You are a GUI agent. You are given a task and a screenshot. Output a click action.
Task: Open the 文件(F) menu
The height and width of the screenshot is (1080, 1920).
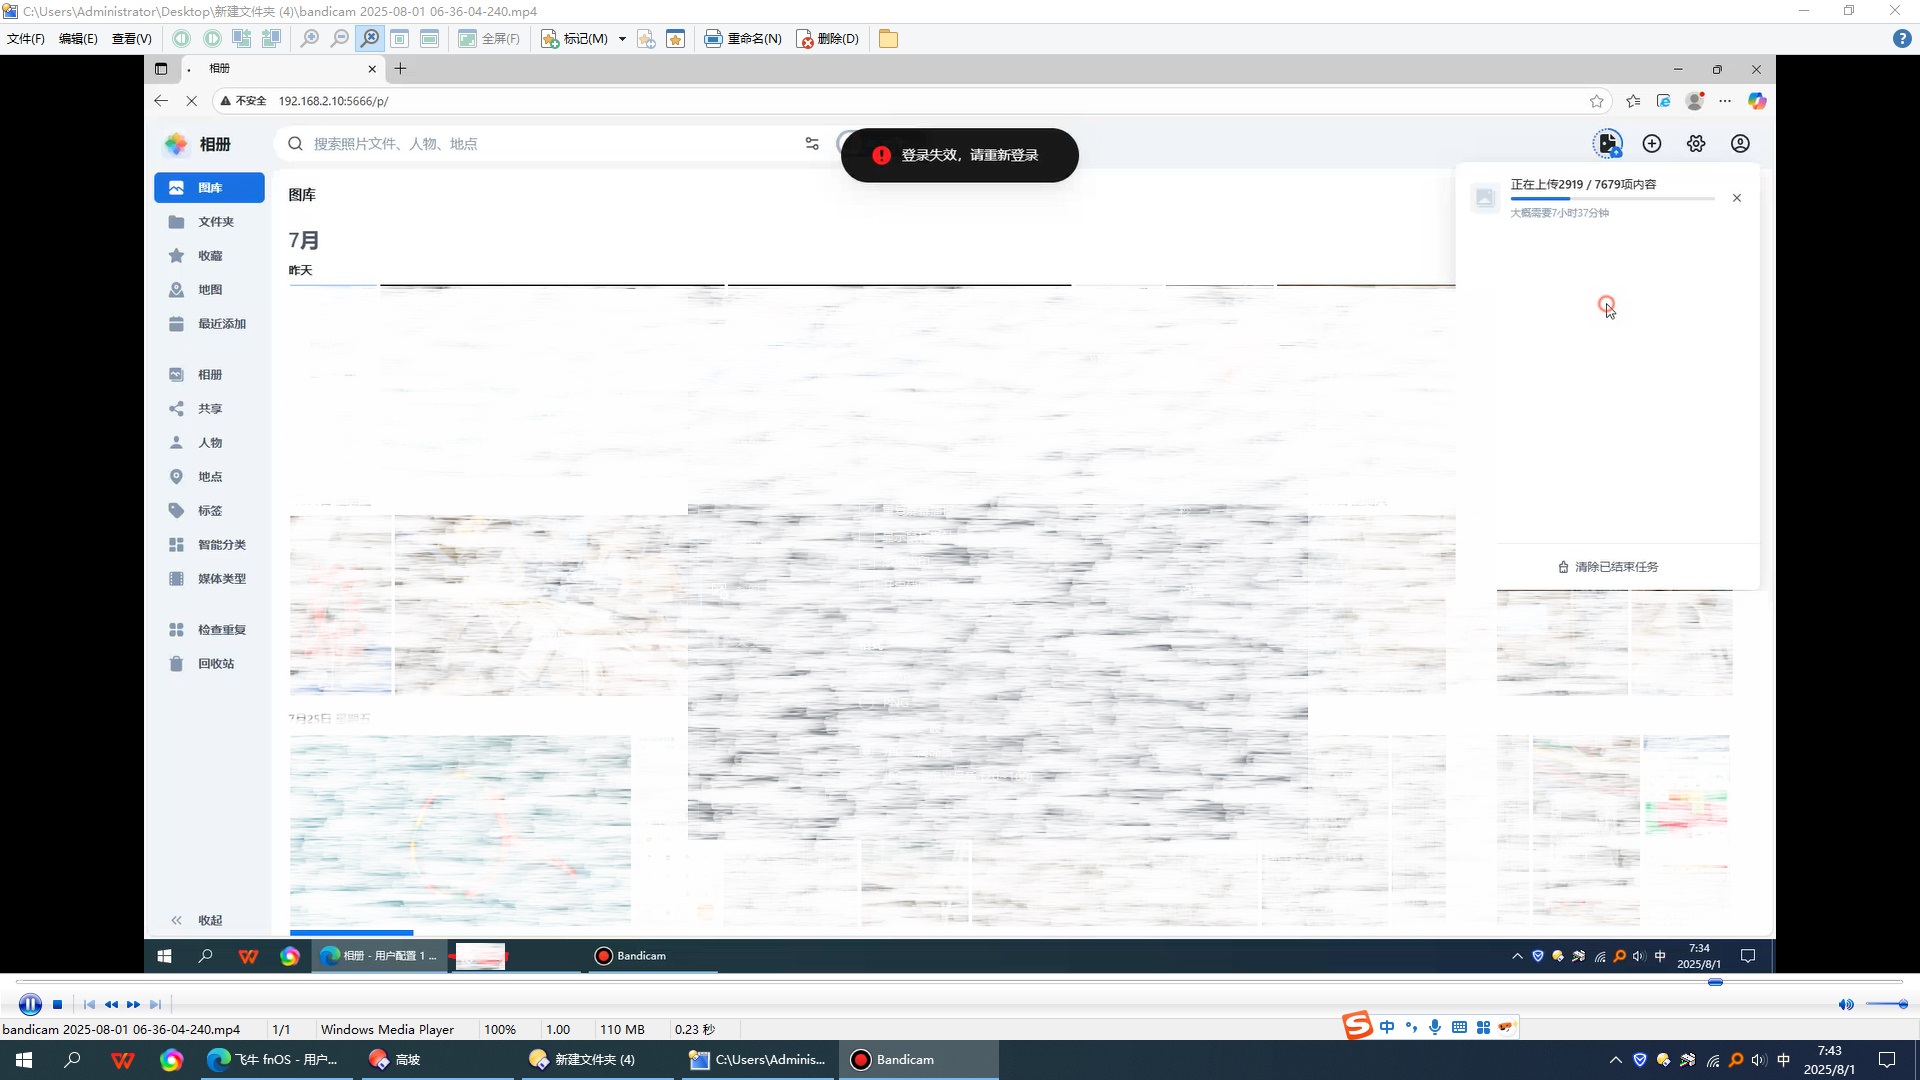[26, 38]
